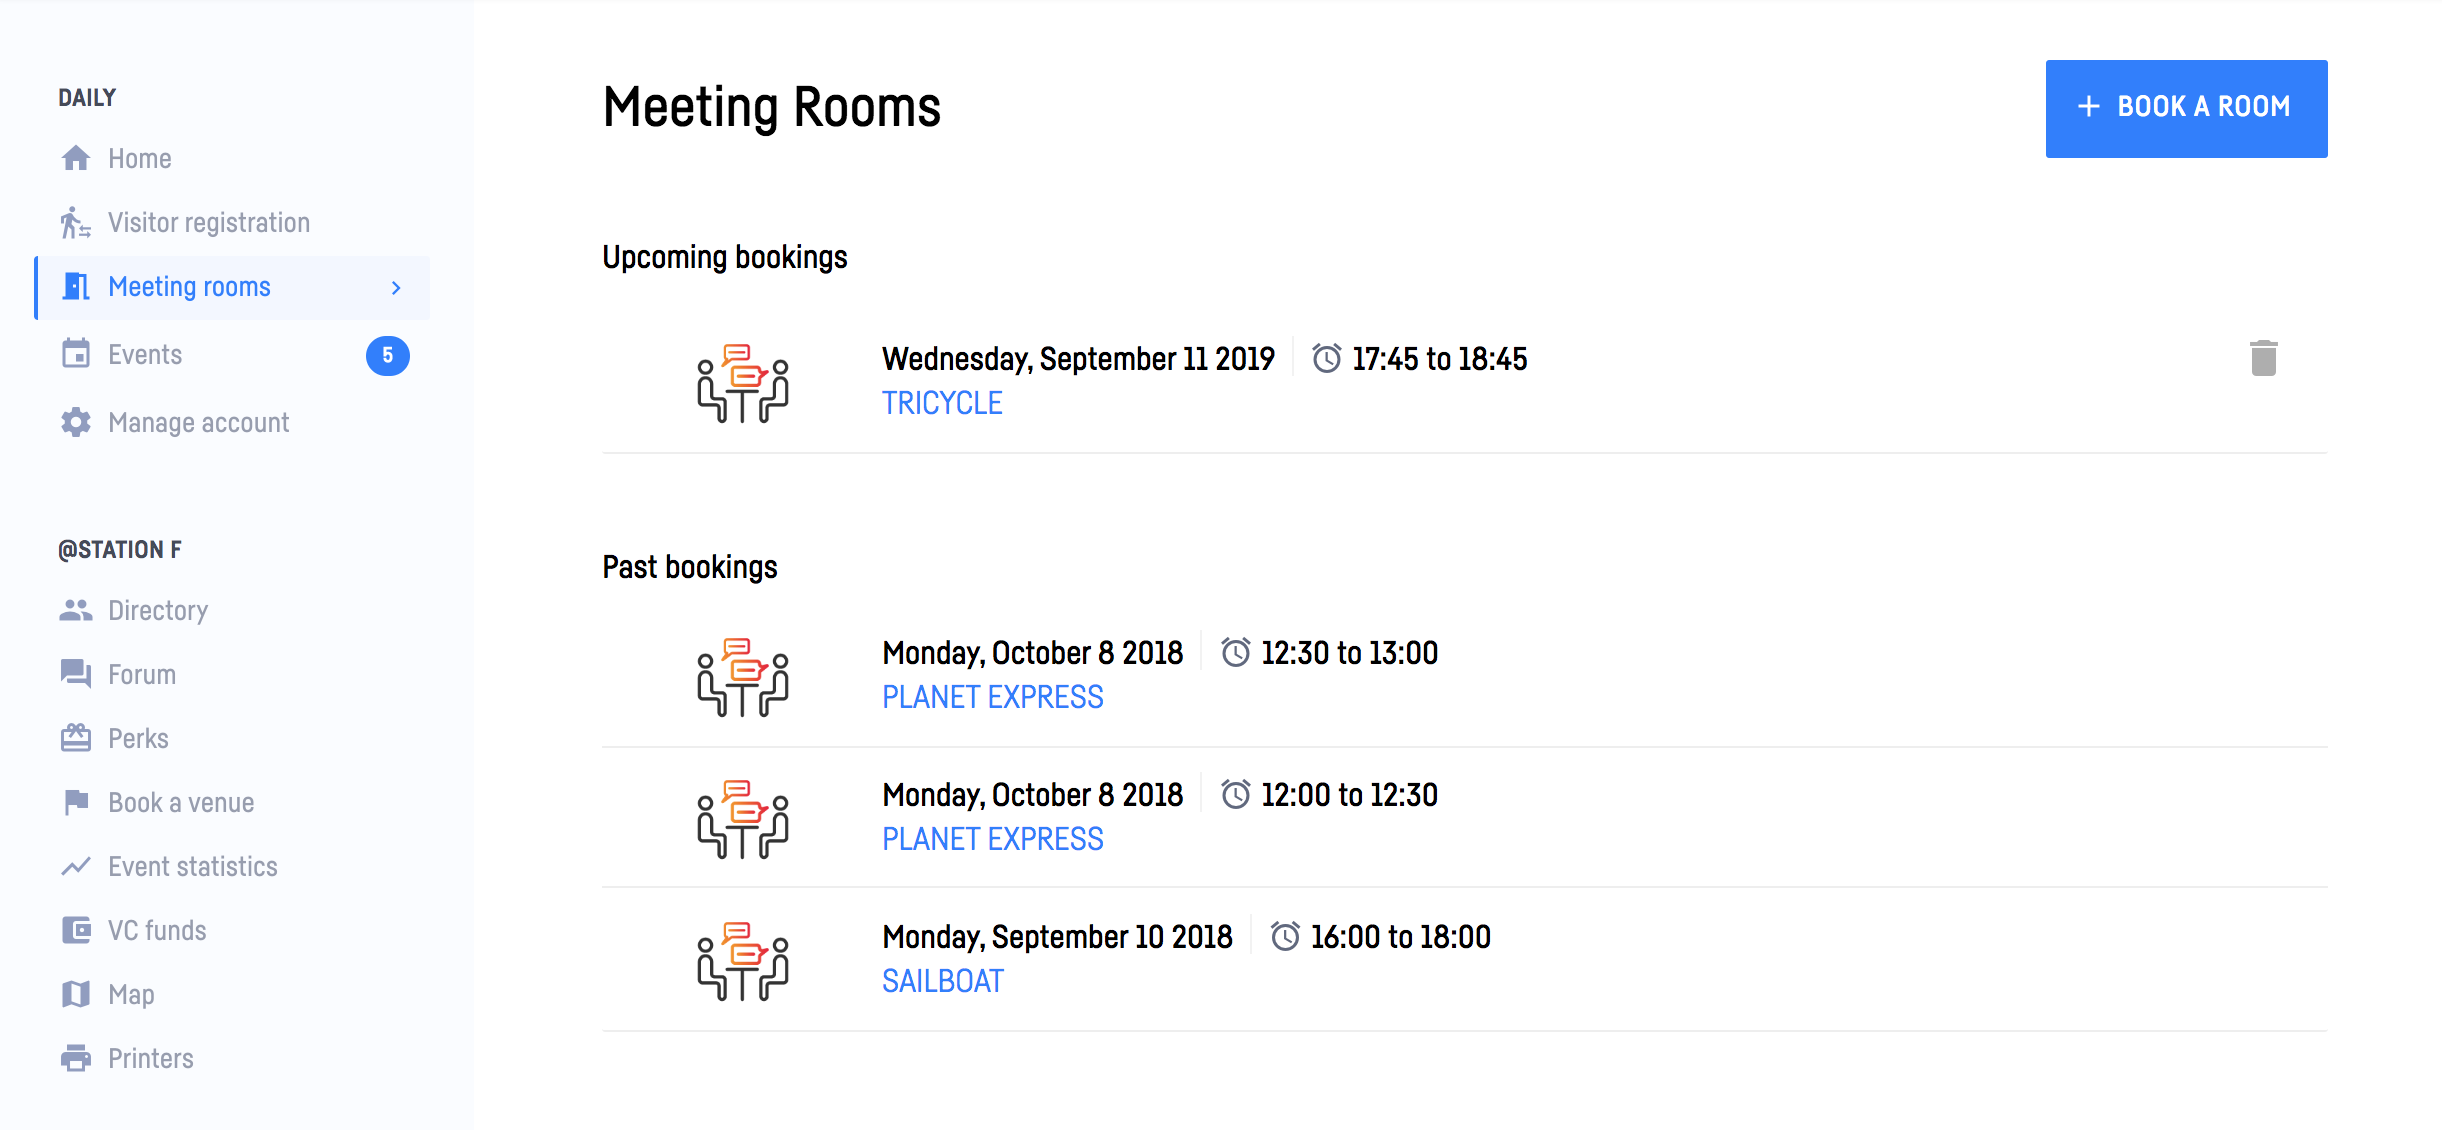Open the TRICYCLE room link
2442x1130 pixels.
tap(942, 403)
